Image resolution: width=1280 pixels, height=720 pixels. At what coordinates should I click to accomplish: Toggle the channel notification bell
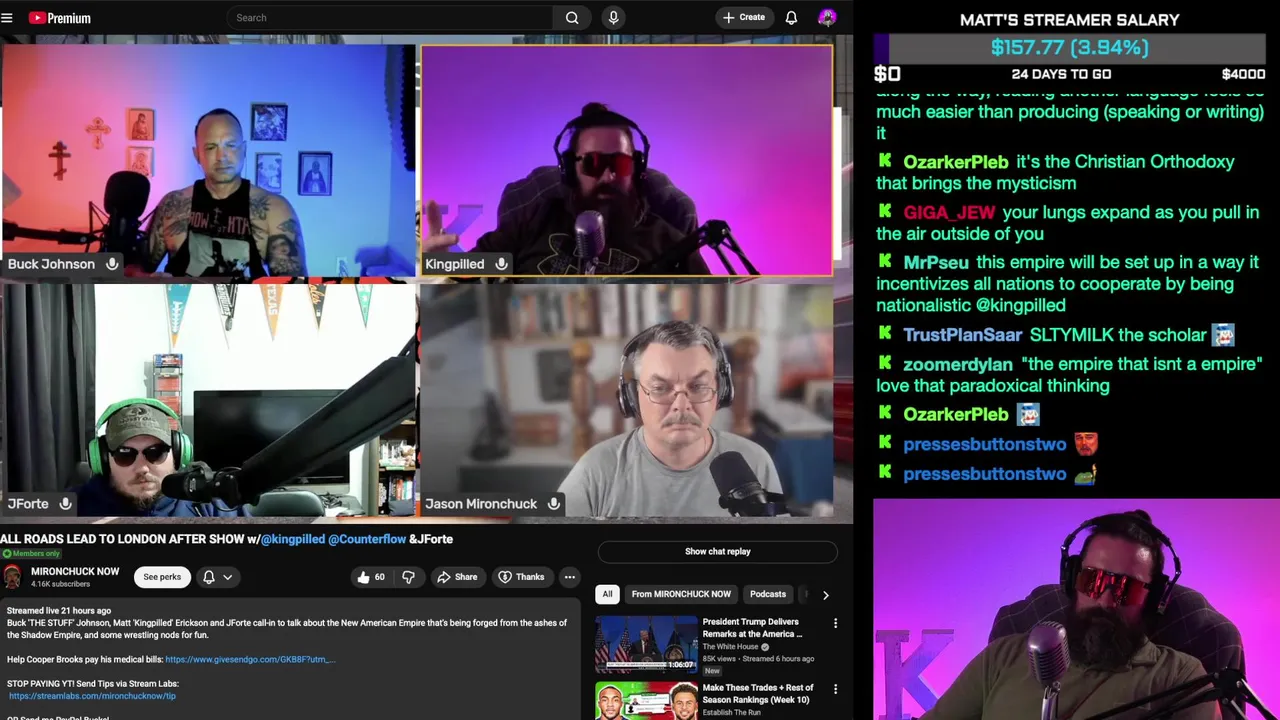[209, 577]
